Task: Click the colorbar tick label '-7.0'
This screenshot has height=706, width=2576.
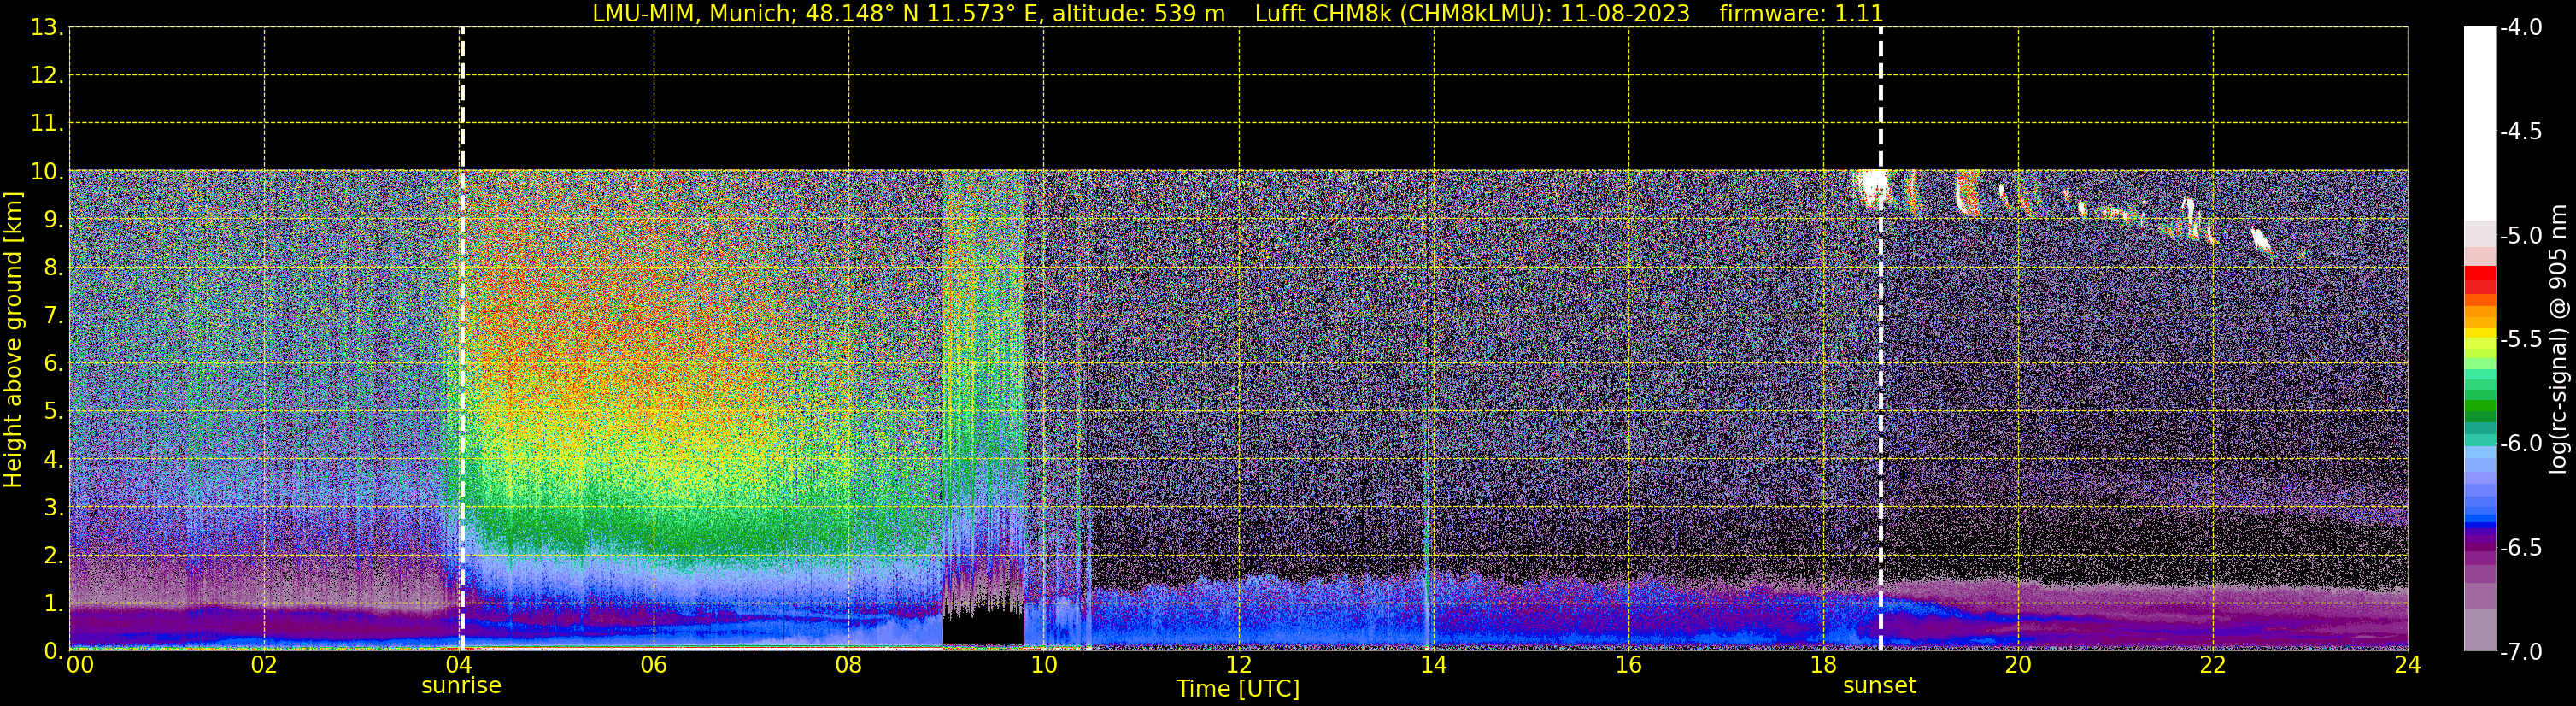Action: click(2520, 652)
